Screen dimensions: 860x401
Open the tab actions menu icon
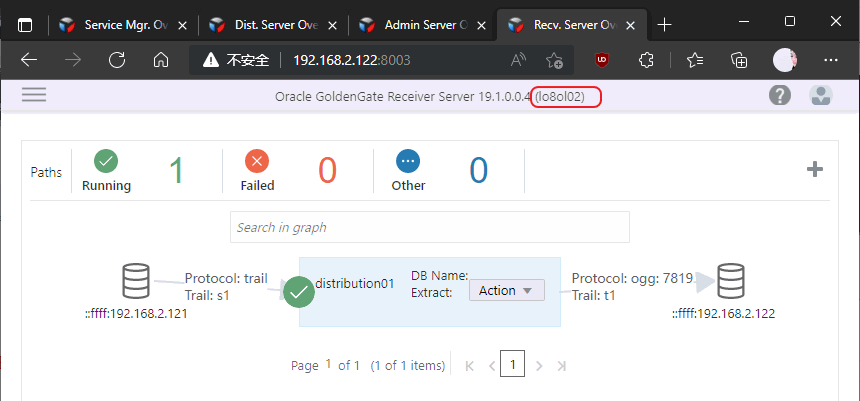tap(25, 25)
